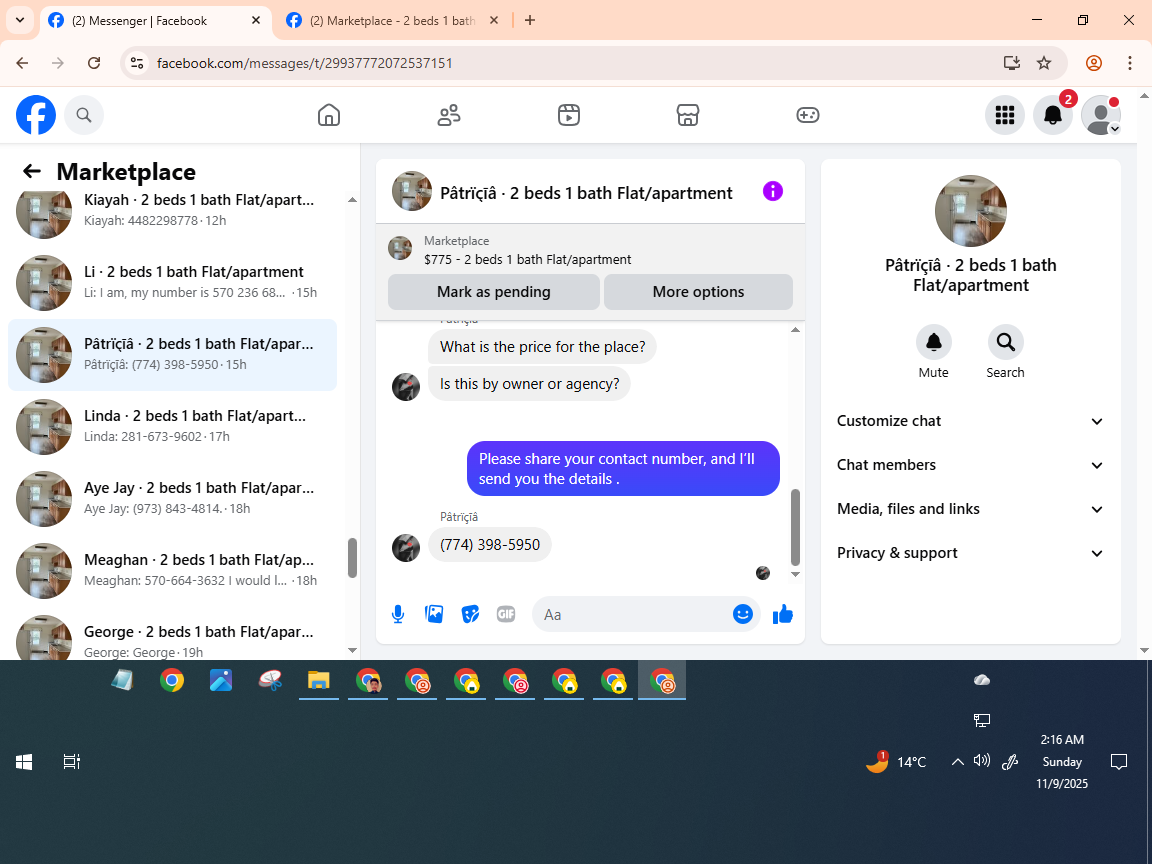Image resolution: width=1152 pixels, height=864 pixels.
Task: Click the chat scroll down arrow
Action: pos(795,575)
